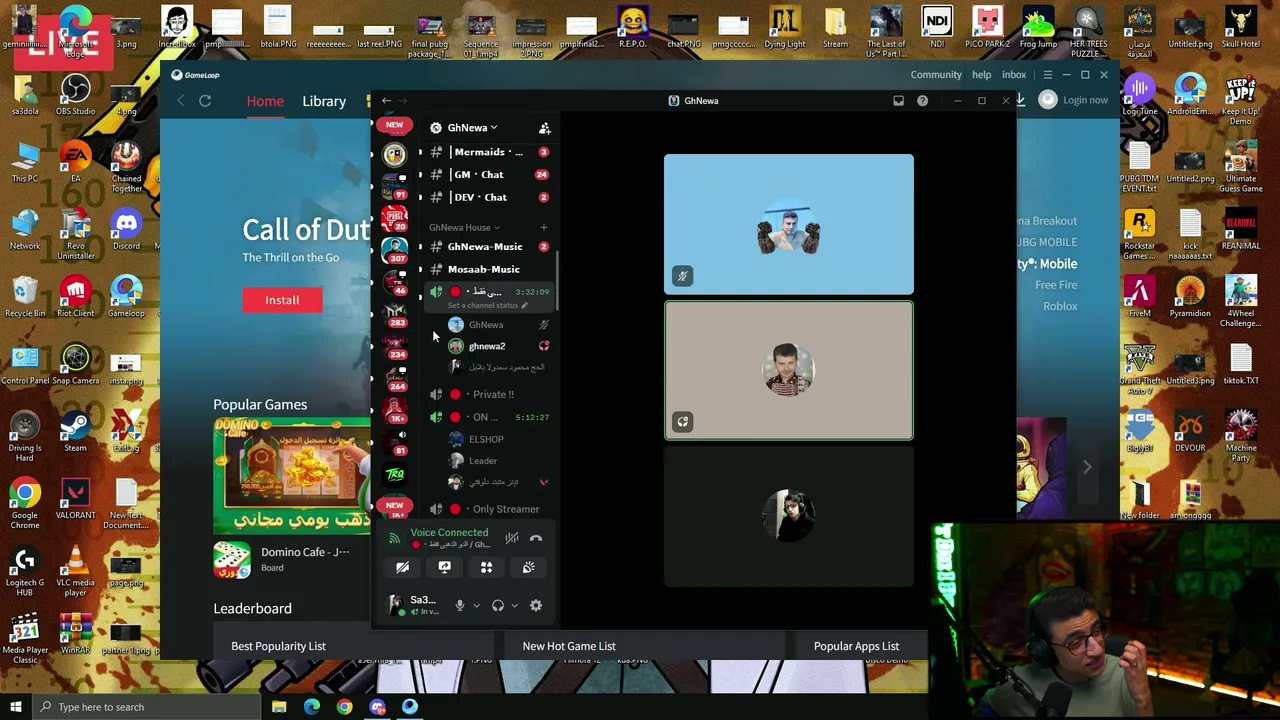Invite people to the GhNewa server
The width and height of the screenshot is (1280, 720).
(x=544, y=128)
